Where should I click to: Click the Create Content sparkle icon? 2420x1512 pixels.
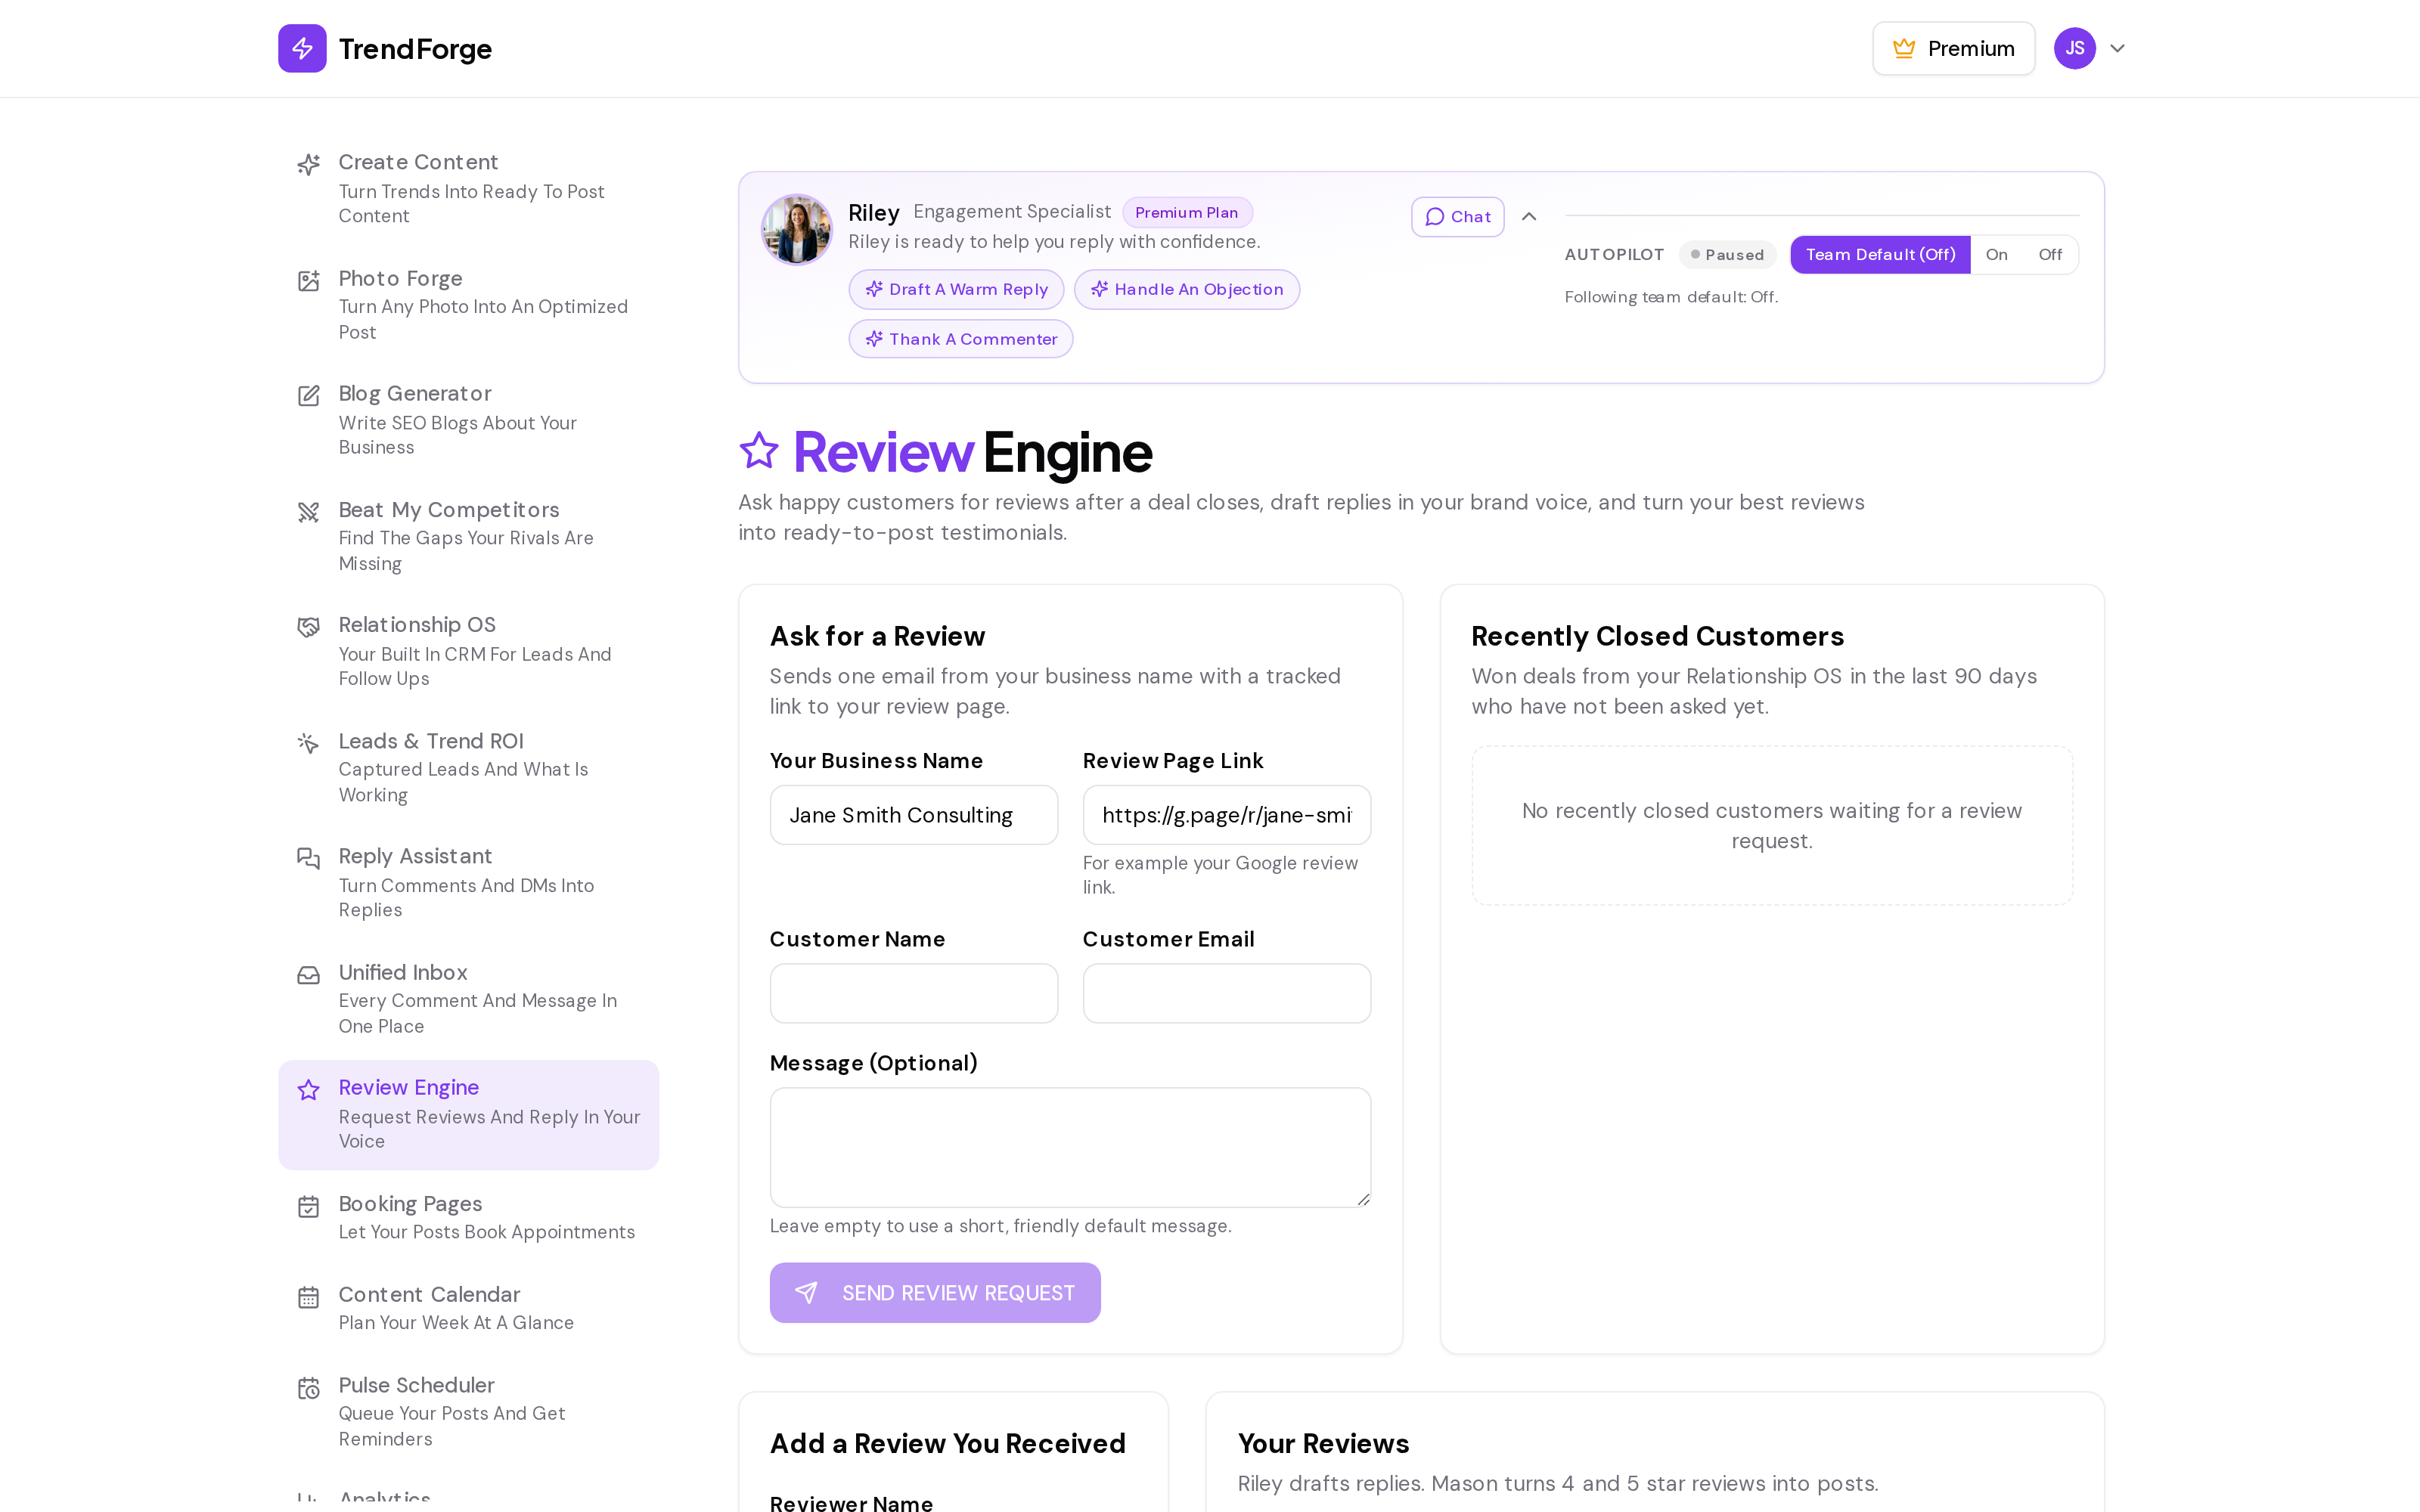[309, 164]
